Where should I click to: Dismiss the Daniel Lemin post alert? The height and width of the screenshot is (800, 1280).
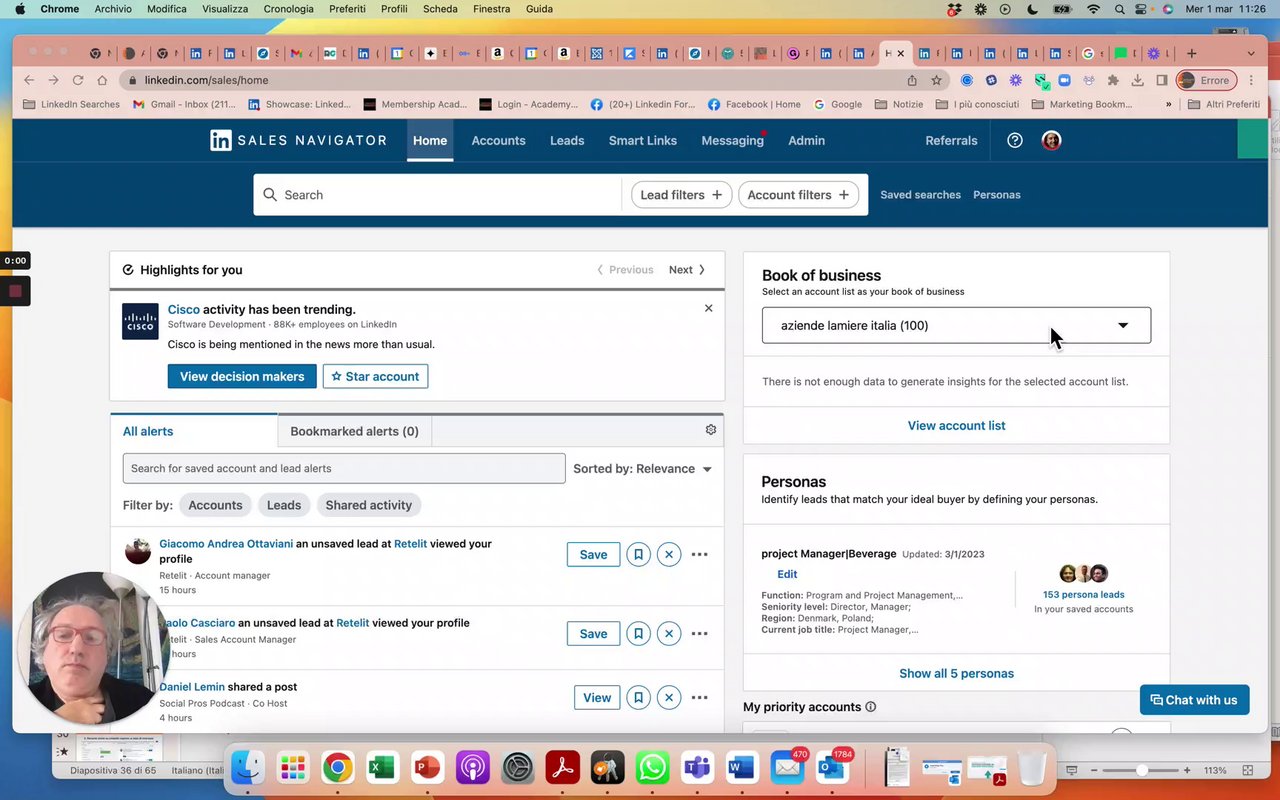[669, 697]
